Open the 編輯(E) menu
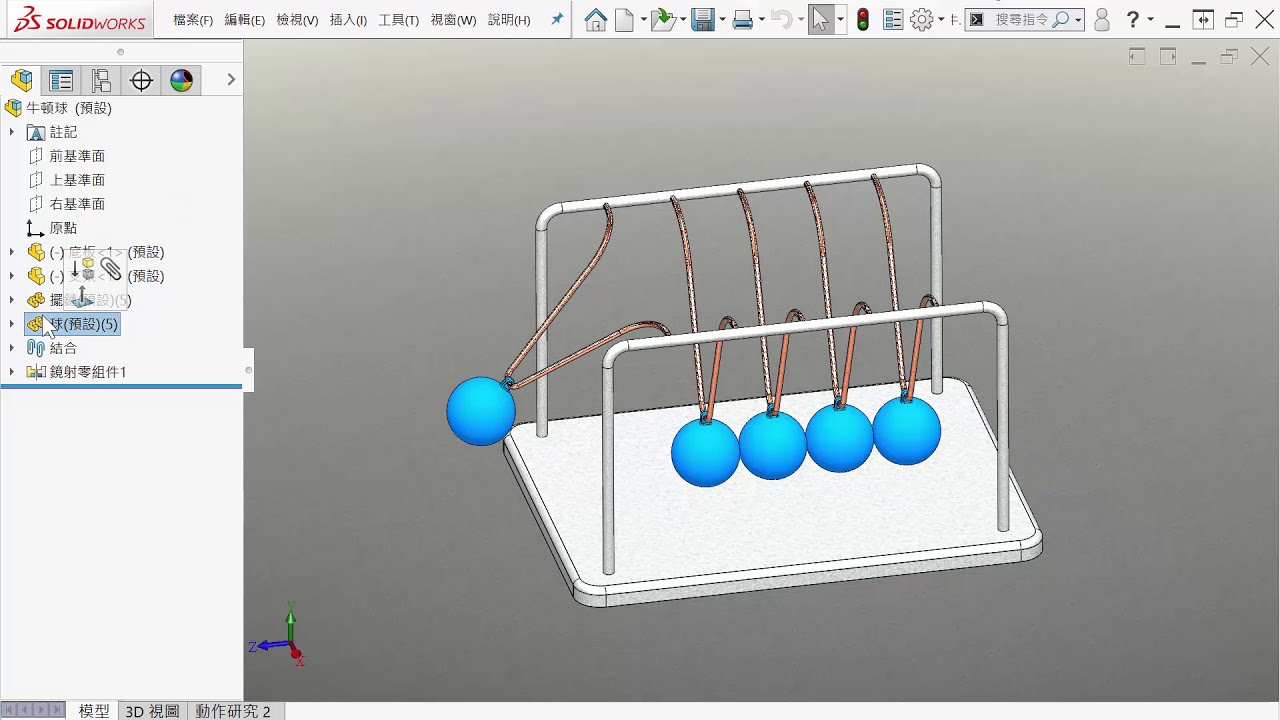The width and height of the screenshot is (1280, 720). [245, 20]
